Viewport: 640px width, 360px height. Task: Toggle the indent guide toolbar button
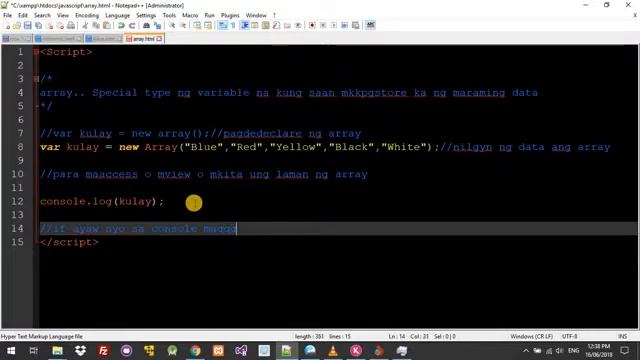click(x=244, y=25)
